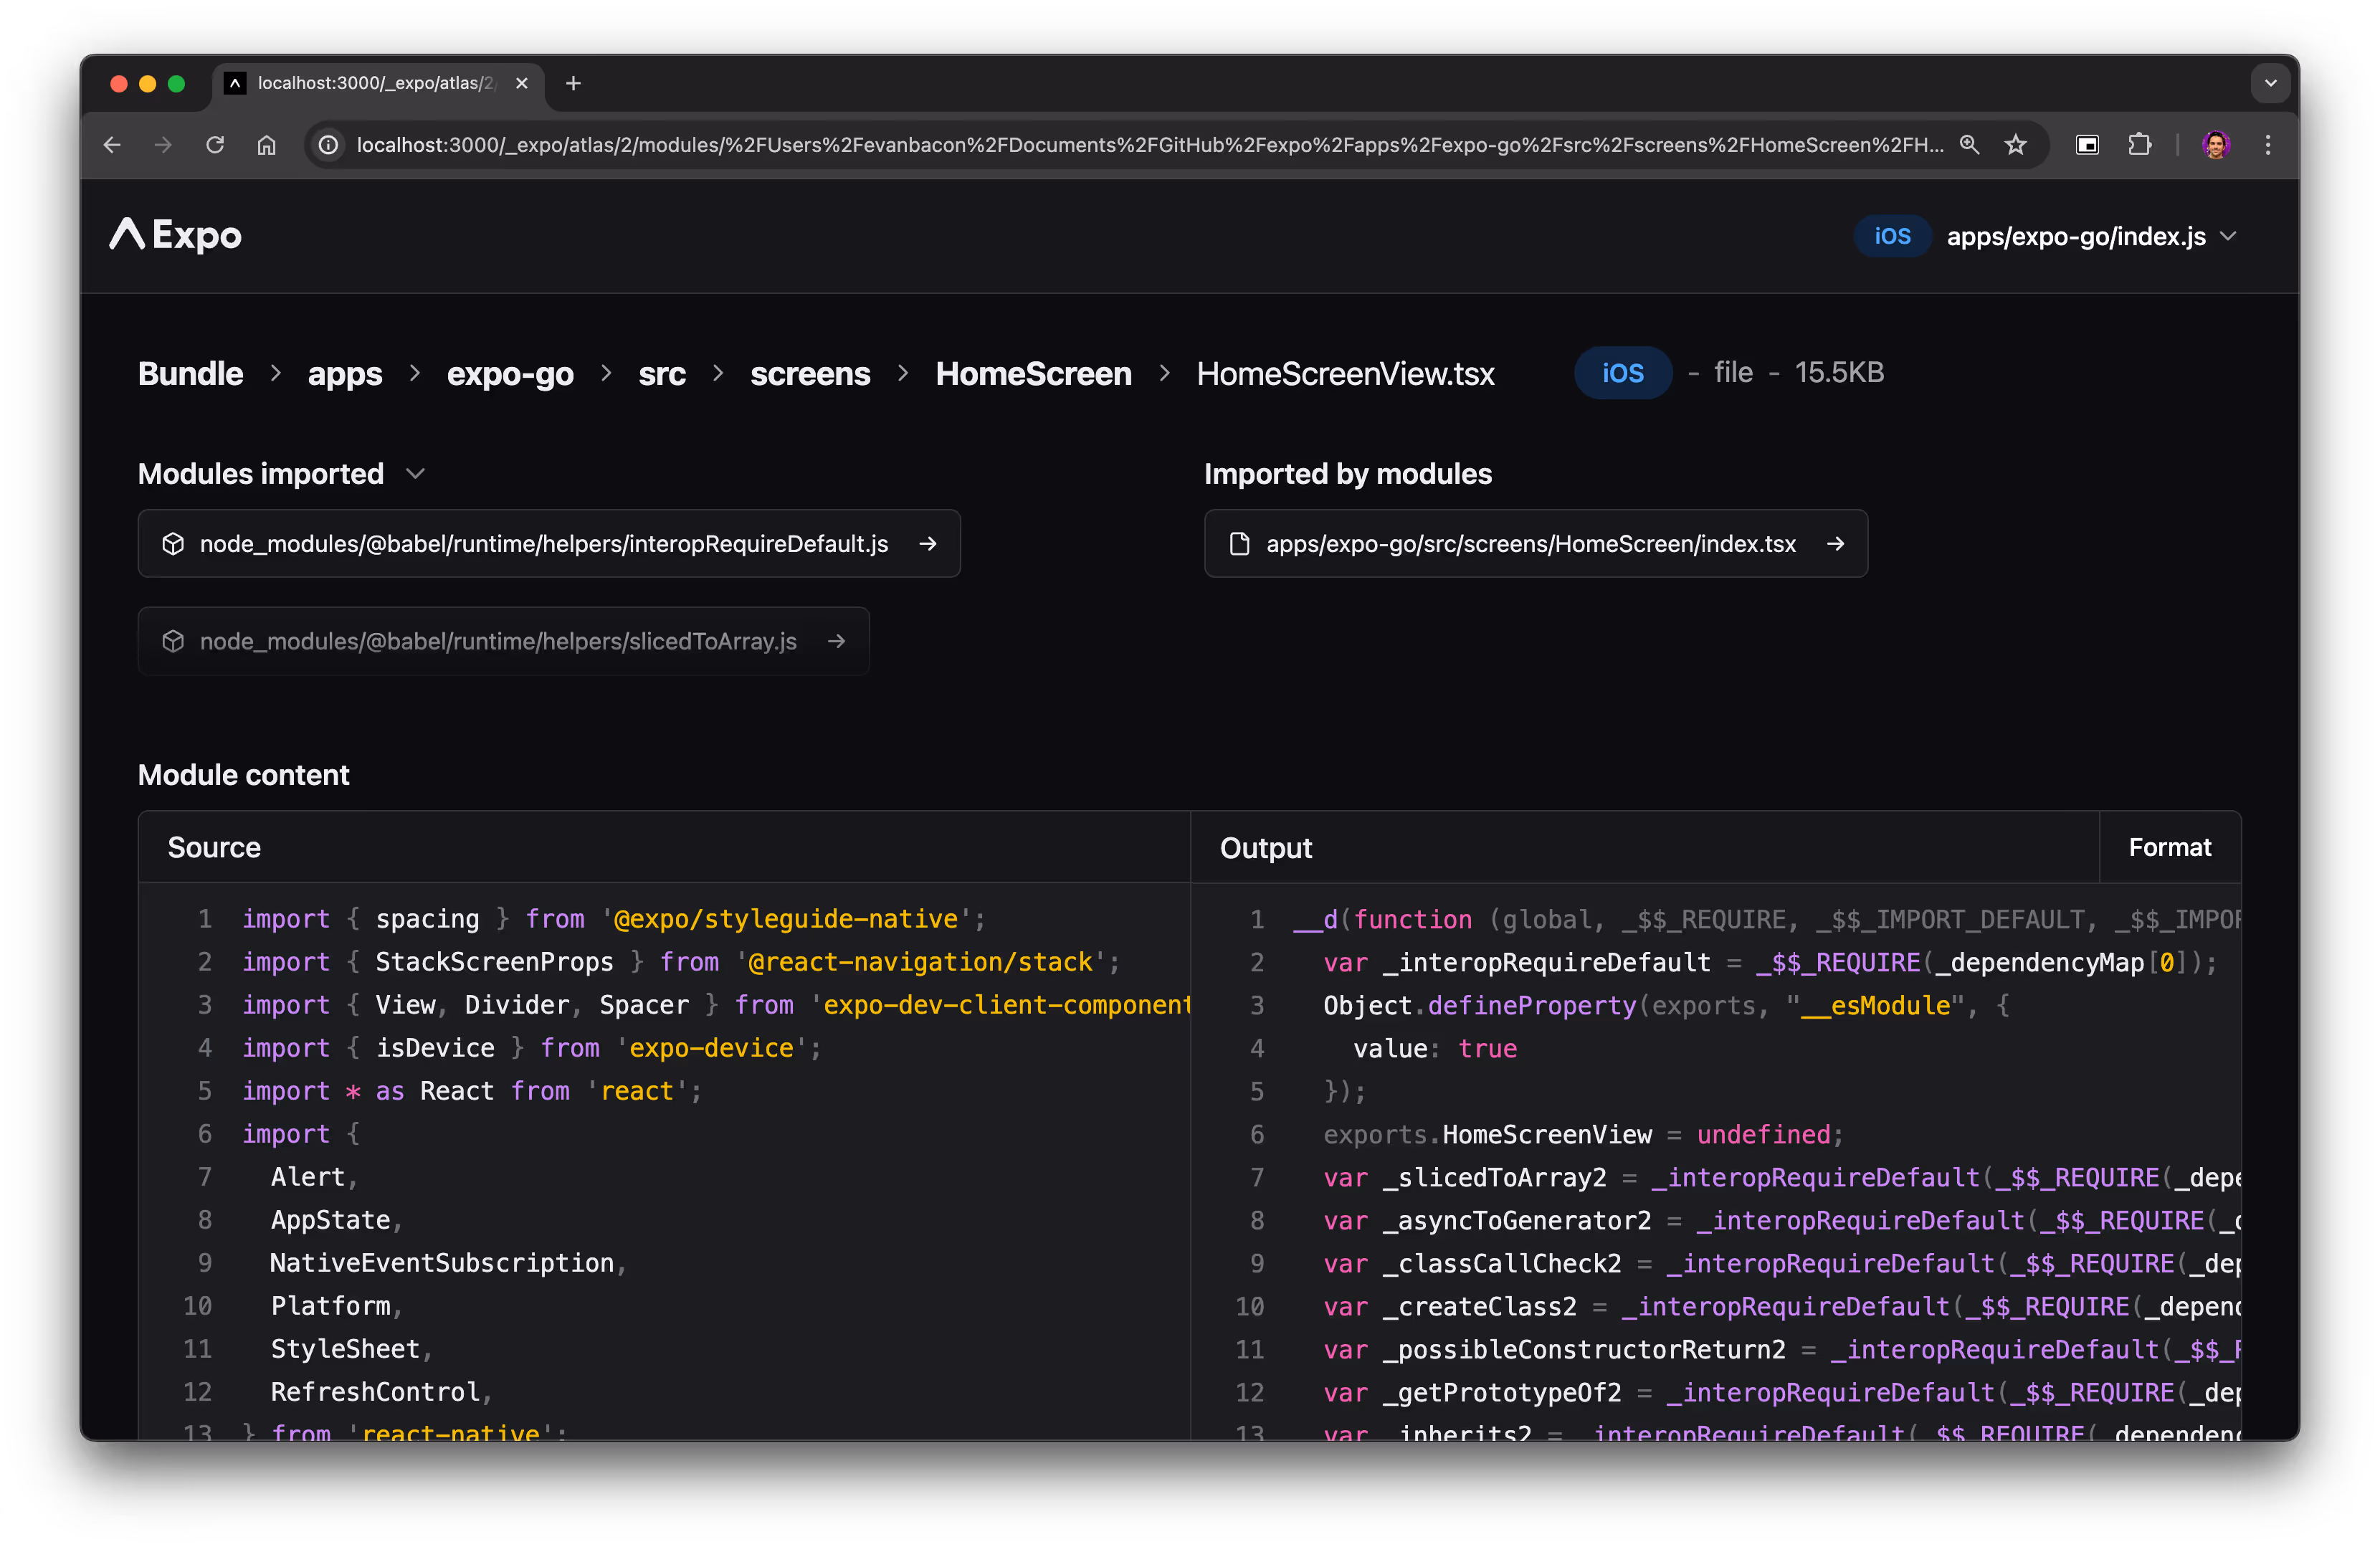Click the zoom magnifier in address bar
The image size is (2380, 1547).
pyautogui.click(x=1969, y=145)
